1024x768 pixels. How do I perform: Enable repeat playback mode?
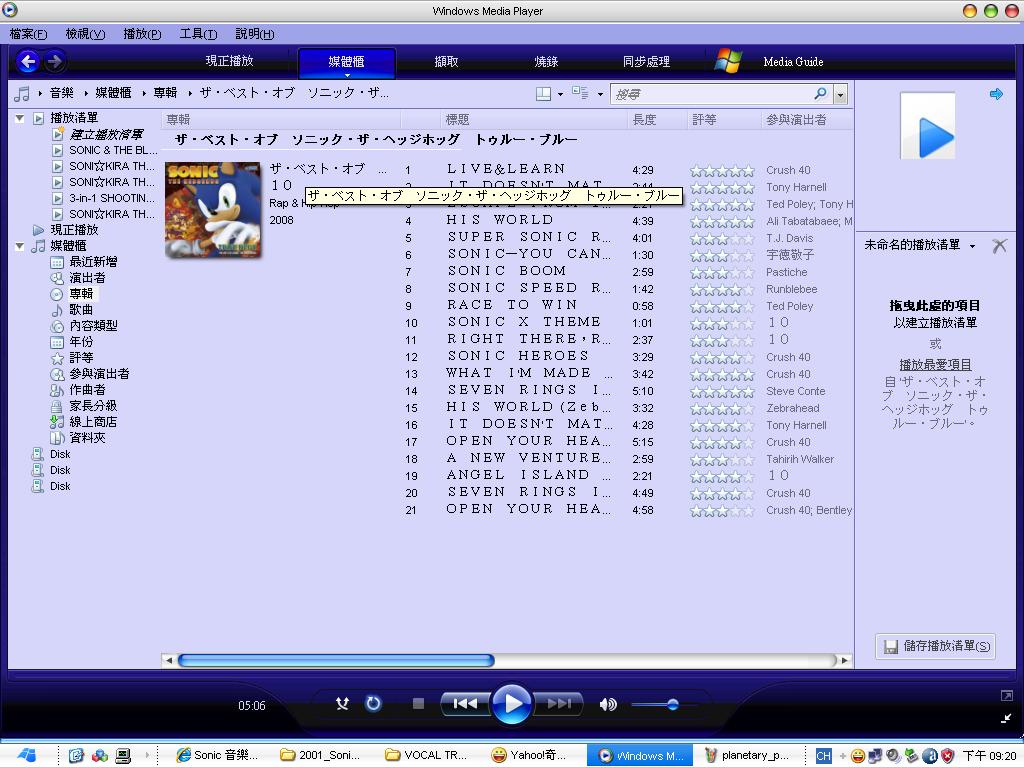(x=372, y=704)
